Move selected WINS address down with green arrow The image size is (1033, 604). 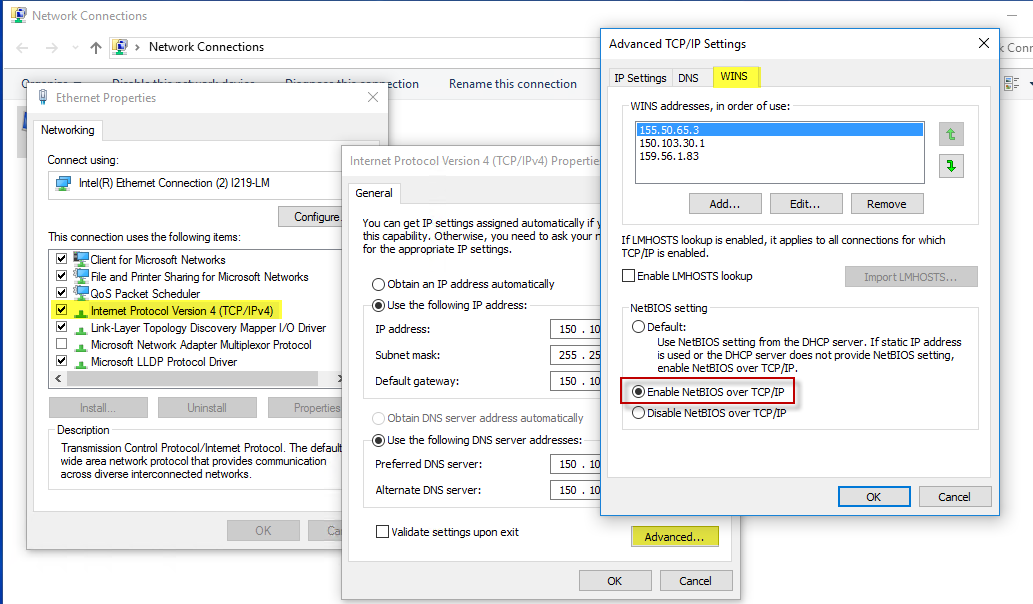(x=951, y=166)
